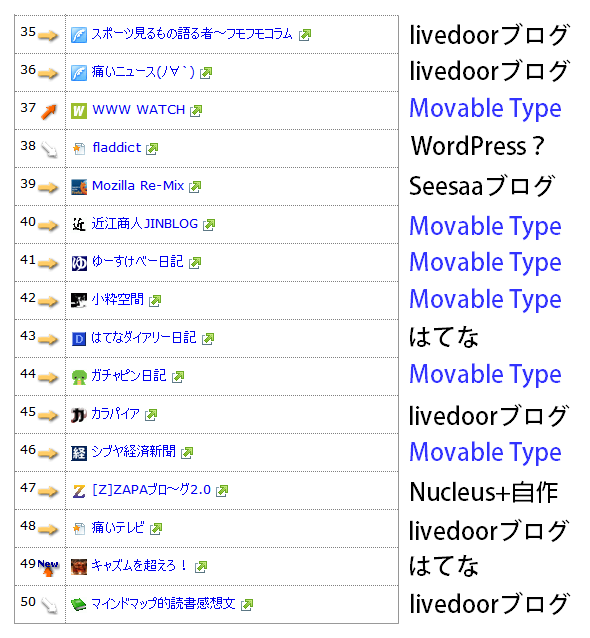Click external-link icon next to 近江商人JINBLOG
Image resolution: width=590 pixels, height=638 pixels.
click(209, 225)
